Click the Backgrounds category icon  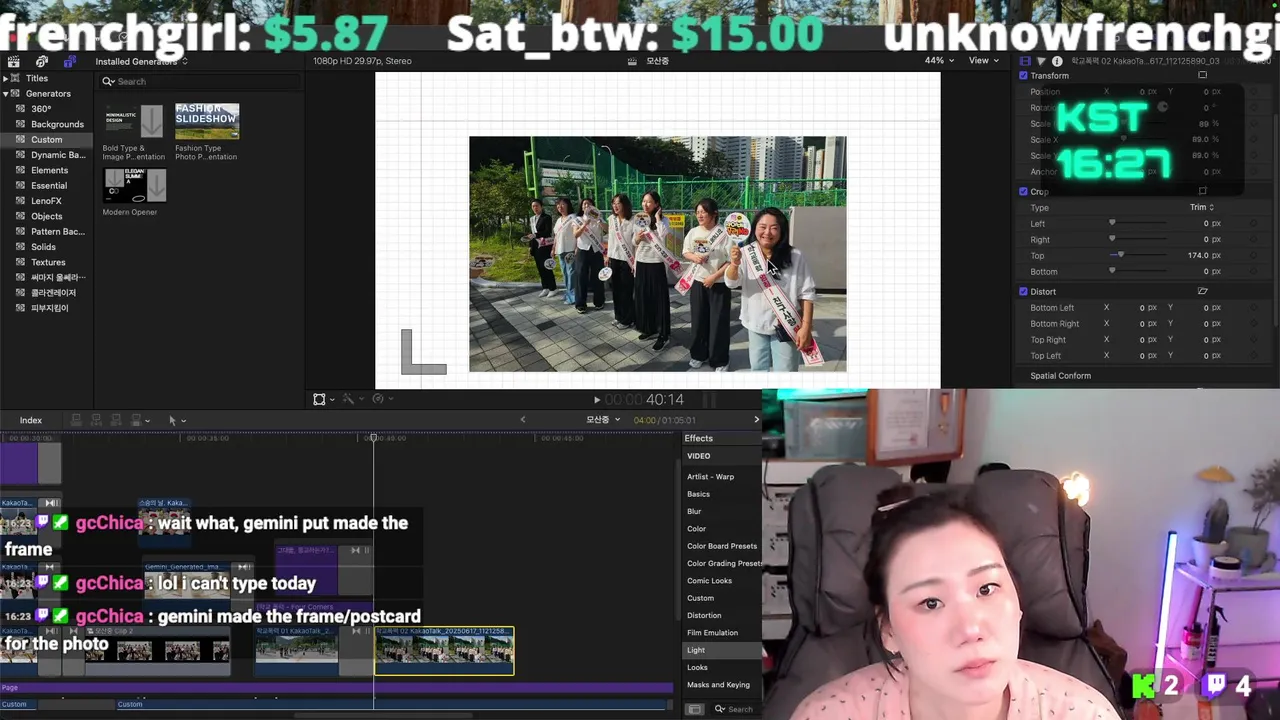coord(21,124)
